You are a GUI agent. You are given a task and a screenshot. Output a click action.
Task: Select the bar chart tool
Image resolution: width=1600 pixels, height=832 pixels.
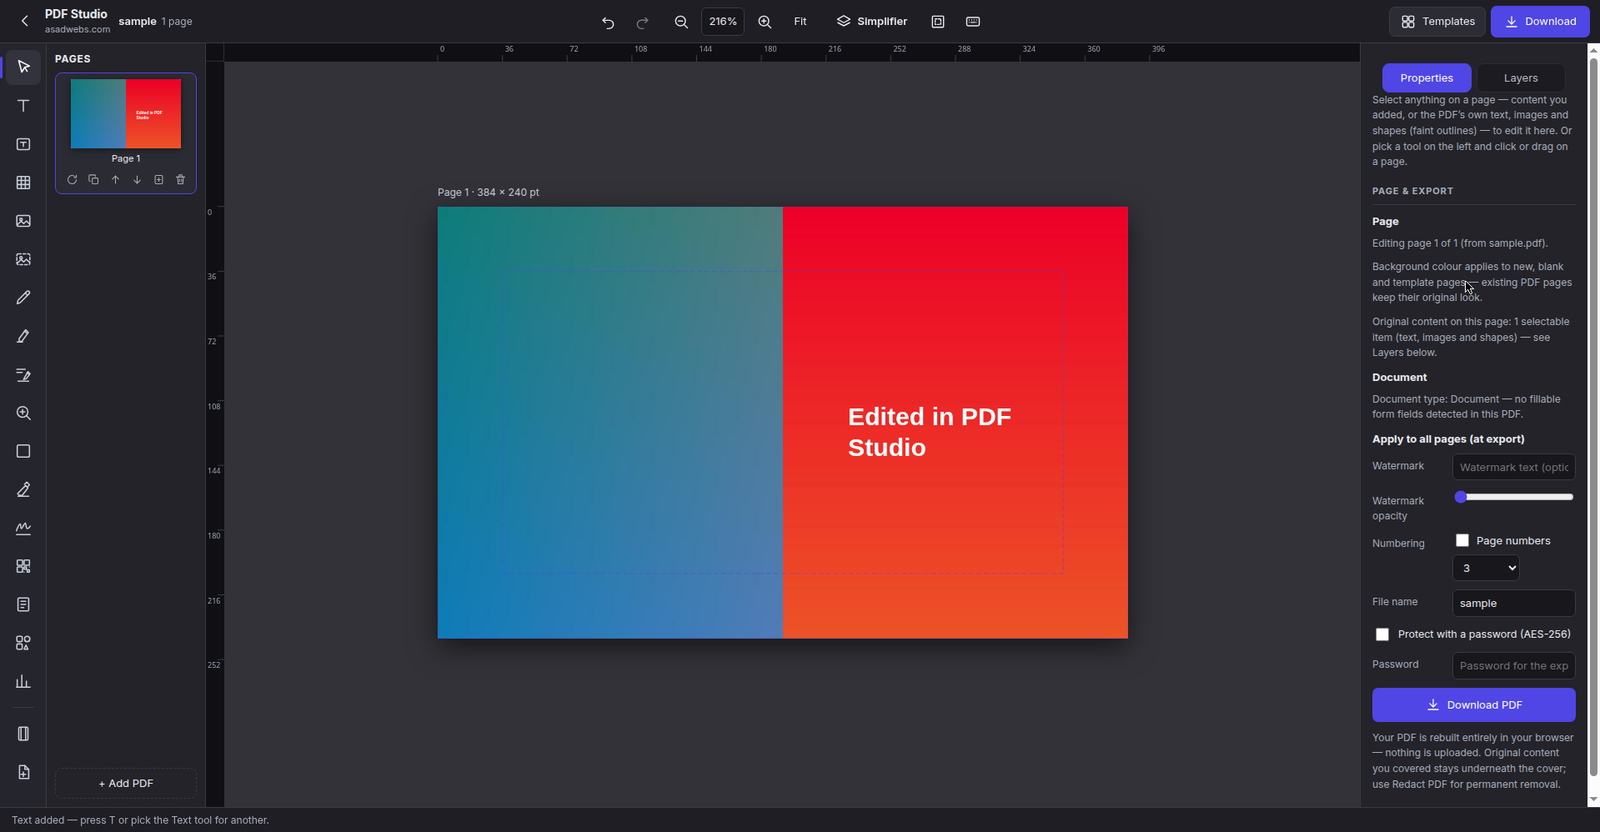tap(23, 682)
